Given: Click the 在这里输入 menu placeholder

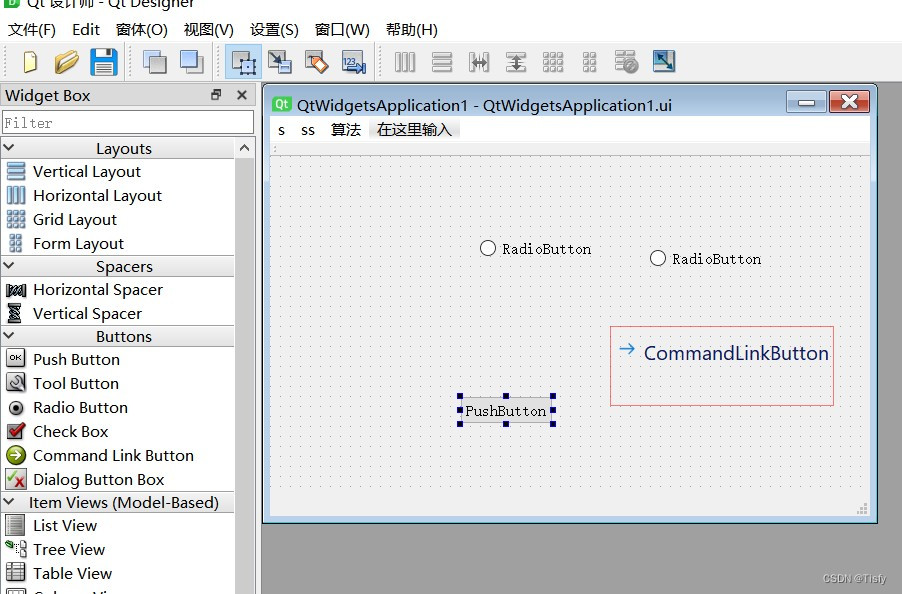Looking at the screenshot, I should (x=414, y=130).
